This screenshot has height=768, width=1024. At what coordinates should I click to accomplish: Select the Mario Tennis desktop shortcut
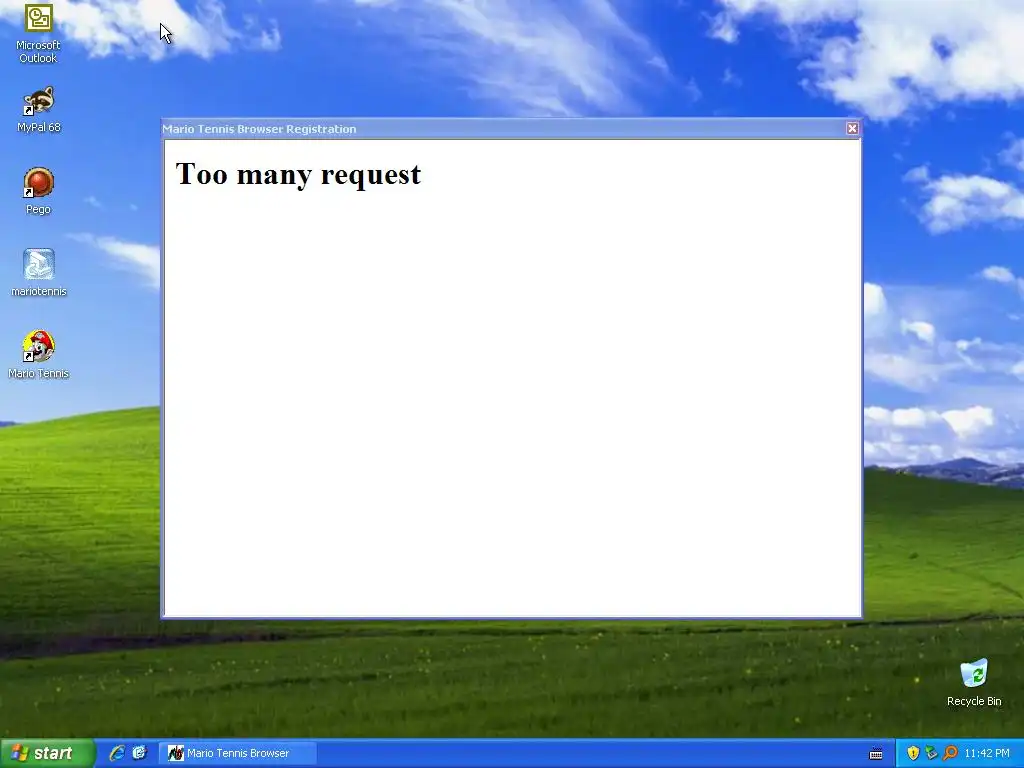[39, 355]
